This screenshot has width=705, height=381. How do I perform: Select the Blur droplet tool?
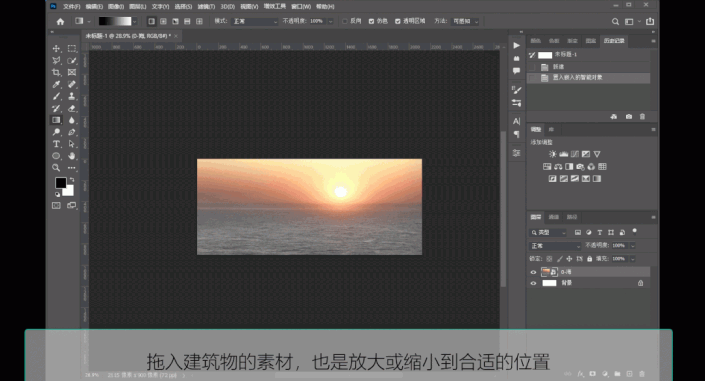tap(71, 120)
